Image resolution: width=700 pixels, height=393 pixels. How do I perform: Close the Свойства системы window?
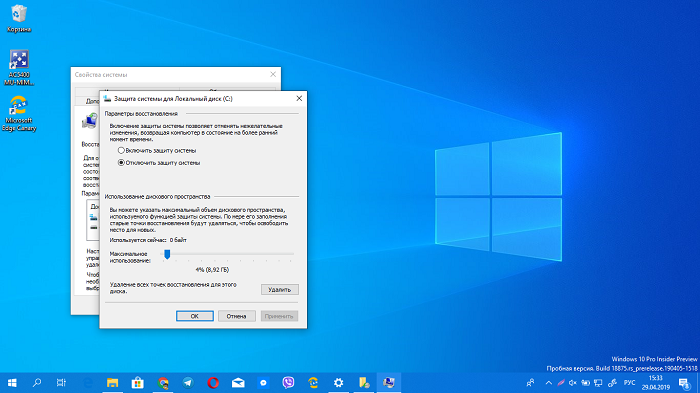(273, 75)
